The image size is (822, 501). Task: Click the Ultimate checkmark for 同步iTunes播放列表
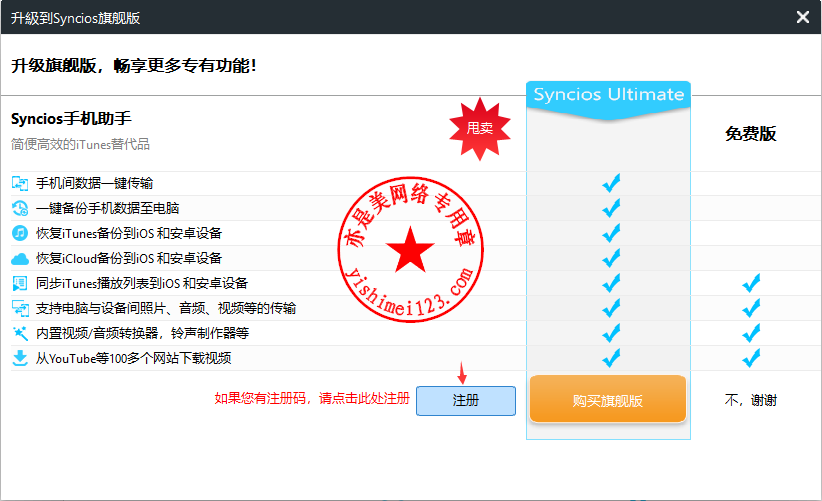[611, 283]
